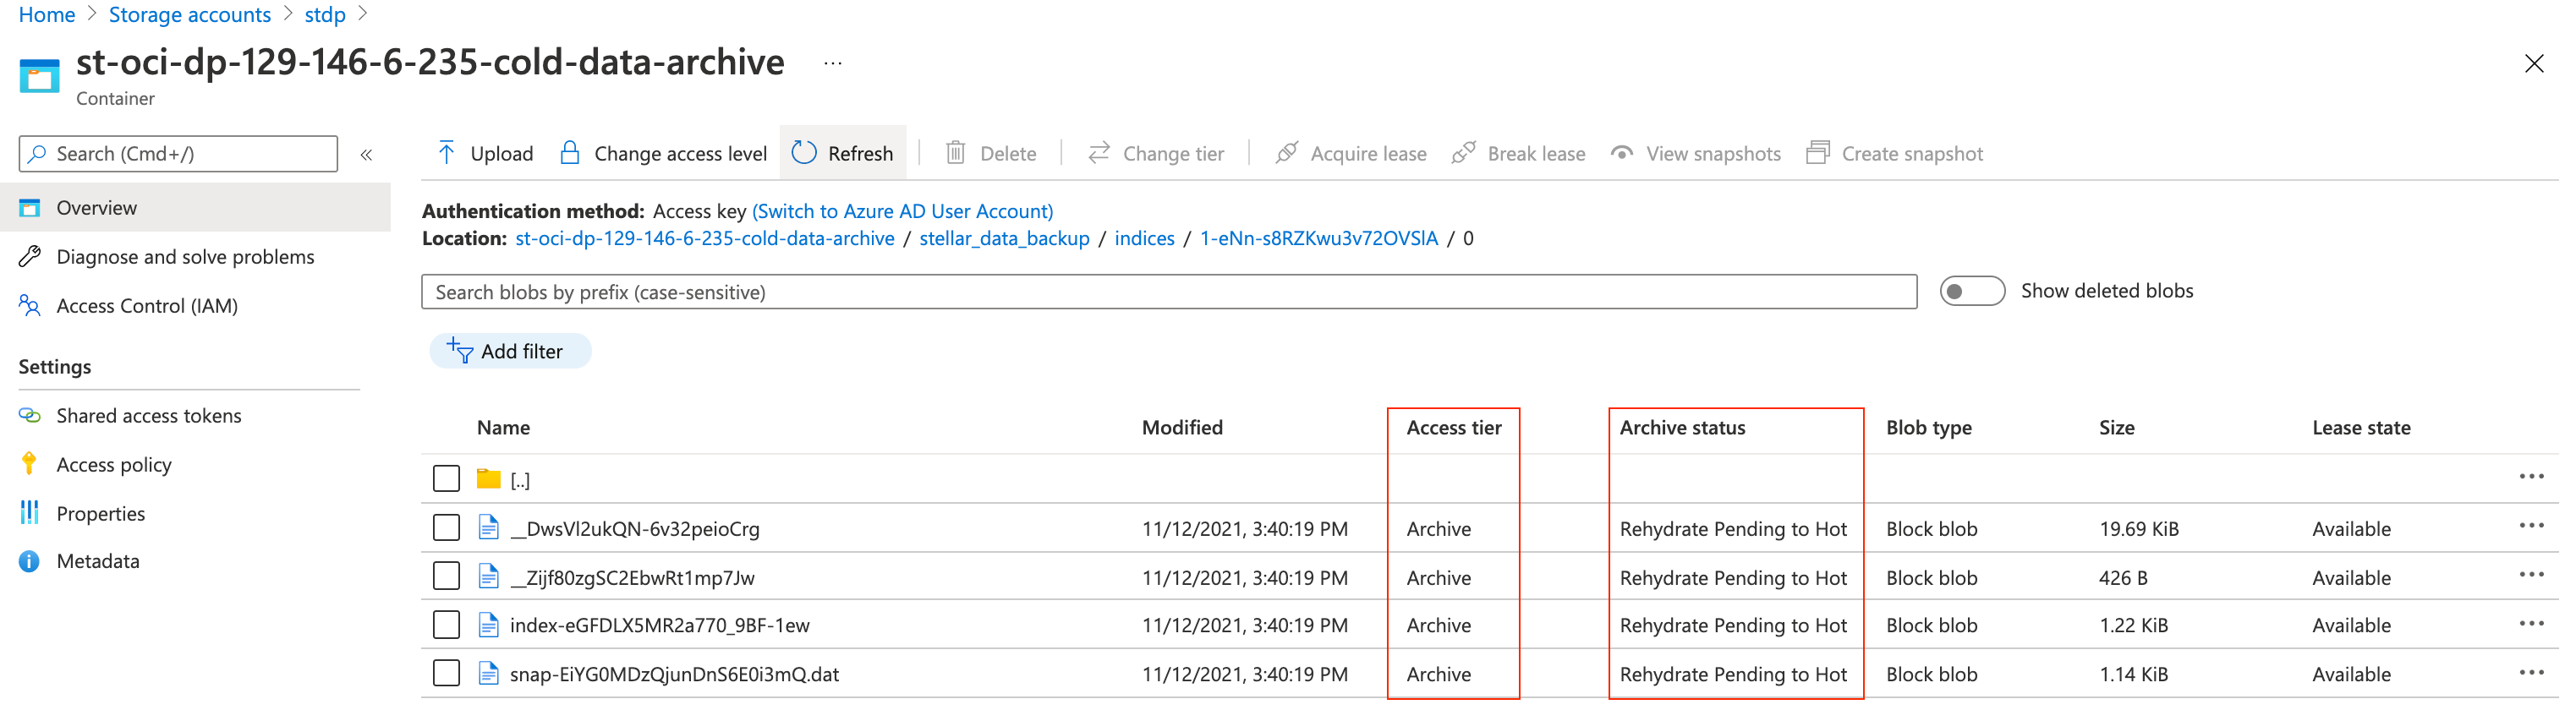The height and width of the screenshot is (710, 2576).
Task: Open the more options ellipsis beside container title
Action: click(832, 63)
